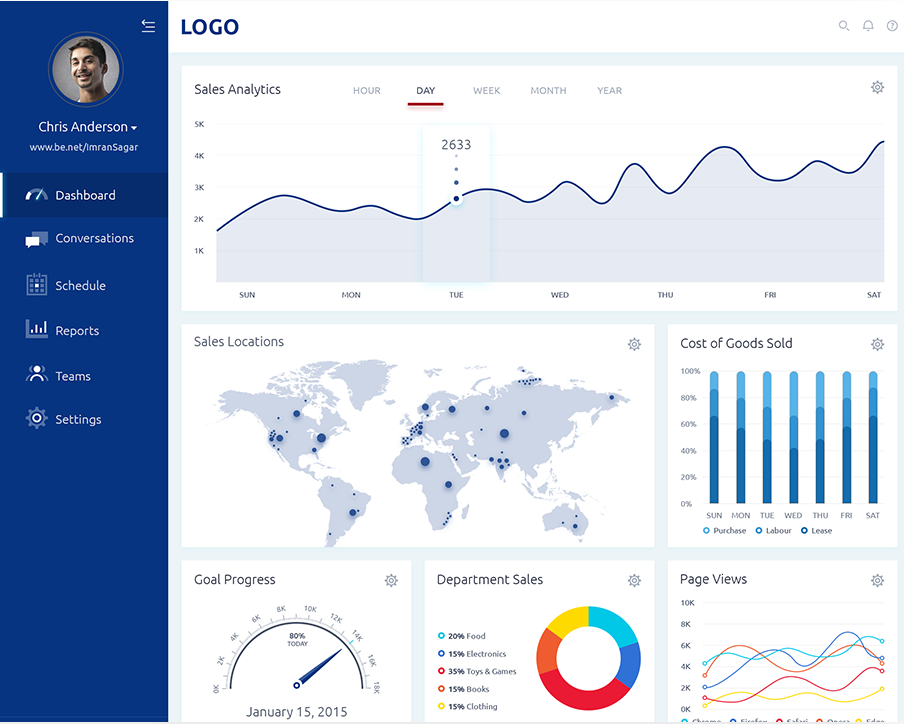
Task: Go to Reports in the sidebar
Action: (x=77, y=331)
